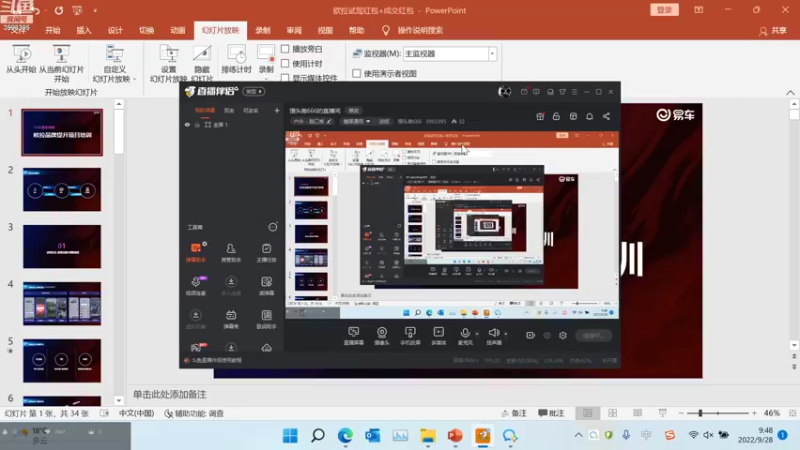Start slideshow from beginning (从头开始)
800x450 pixels.
pyautogui.click(x=21, y=59)
